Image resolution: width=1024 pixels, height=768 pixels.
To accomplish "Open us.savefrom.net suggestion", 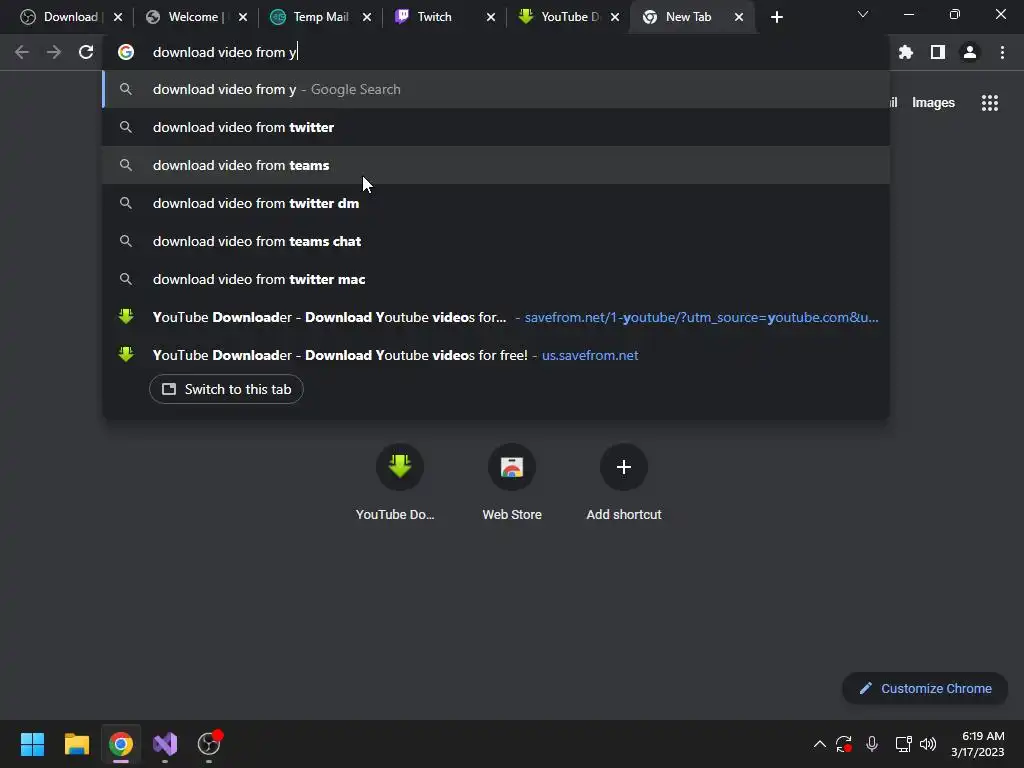I will [496, 355].
